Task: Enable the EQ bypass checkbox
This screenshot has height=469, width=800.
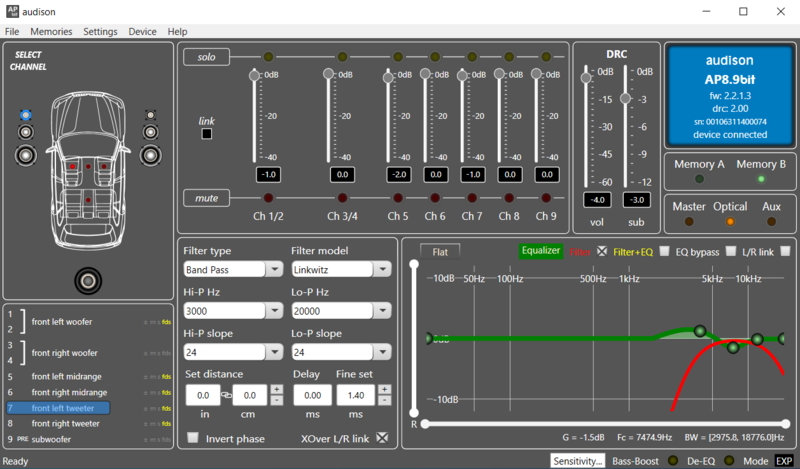Action: (x=731, y=251)
